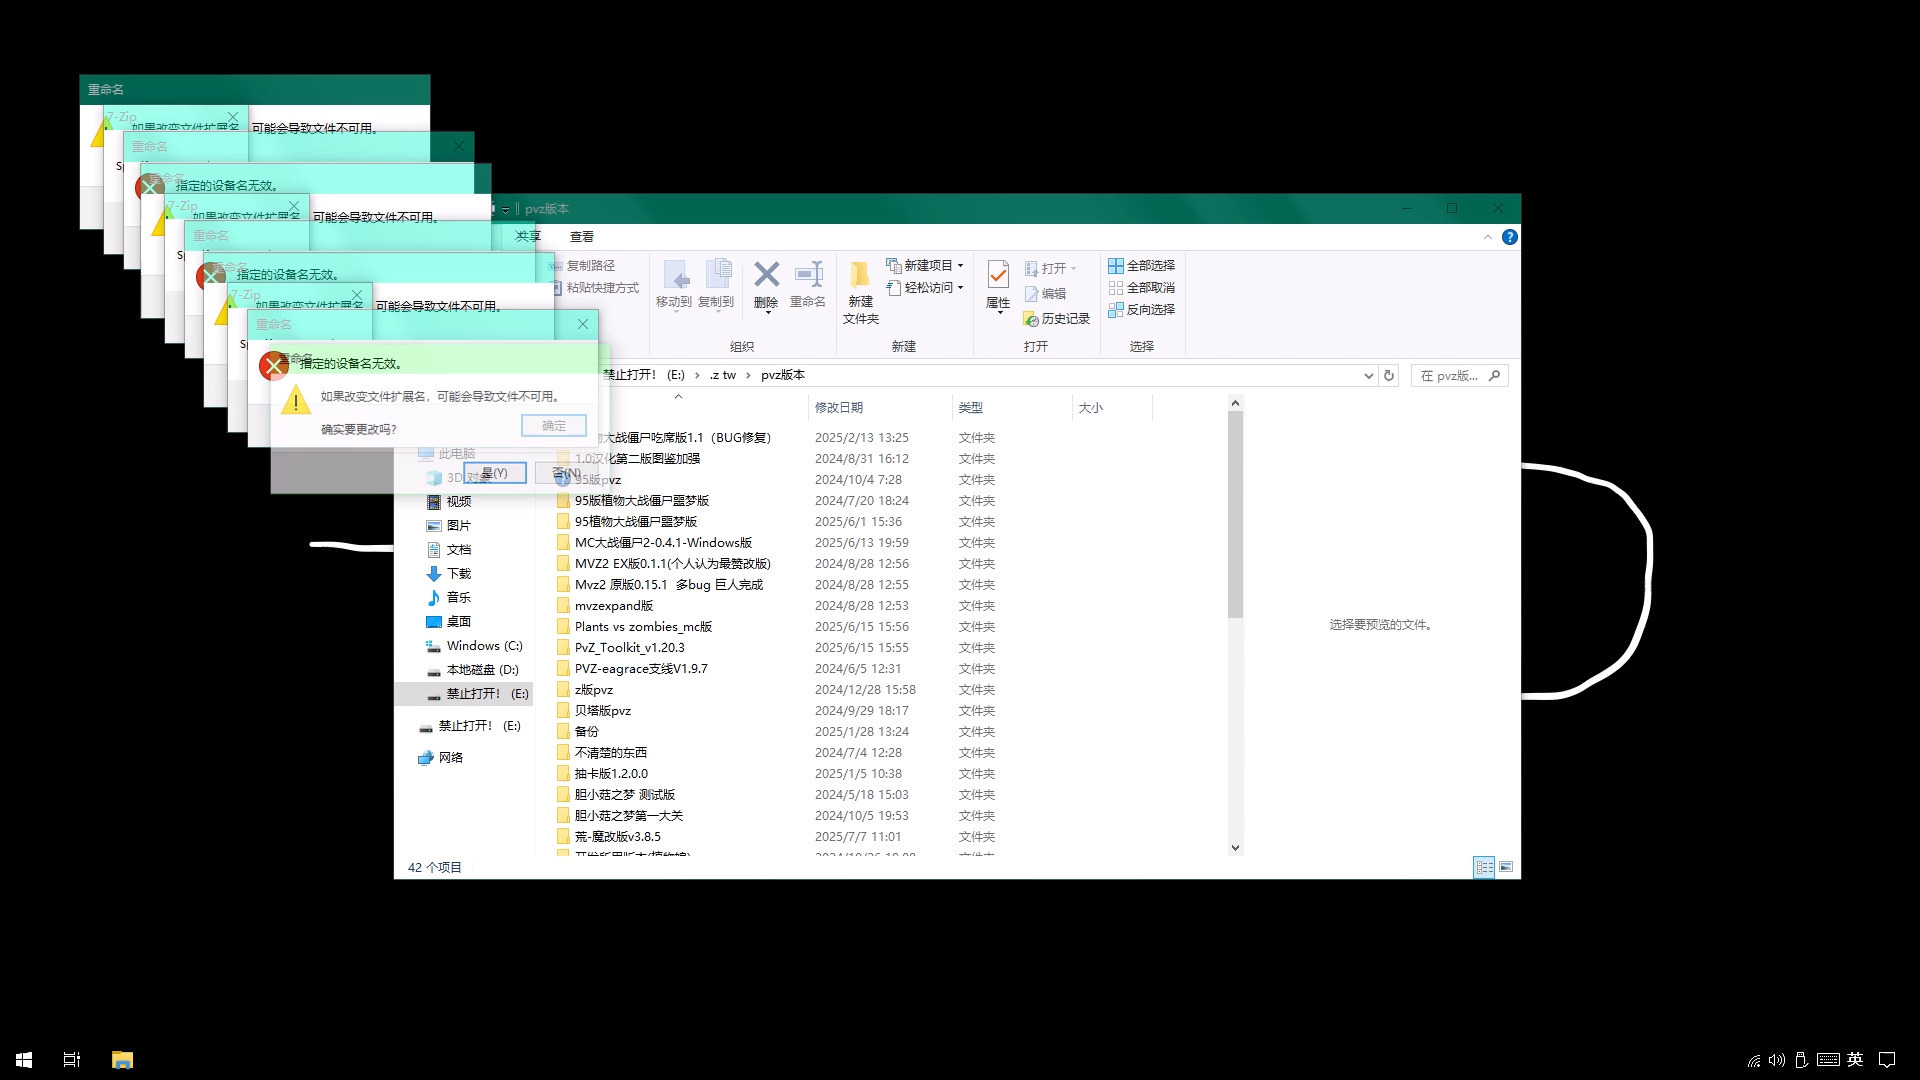
Task: Select the MC大战僵尸2-0.4.1-Windows版 folder
Action: coord(663,543)
